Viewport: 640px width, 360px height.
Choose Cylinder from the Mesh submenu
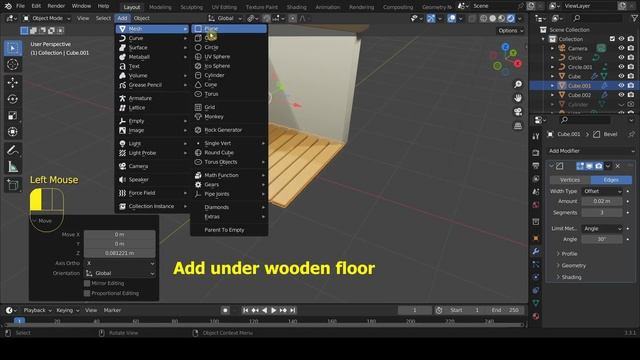229,76
